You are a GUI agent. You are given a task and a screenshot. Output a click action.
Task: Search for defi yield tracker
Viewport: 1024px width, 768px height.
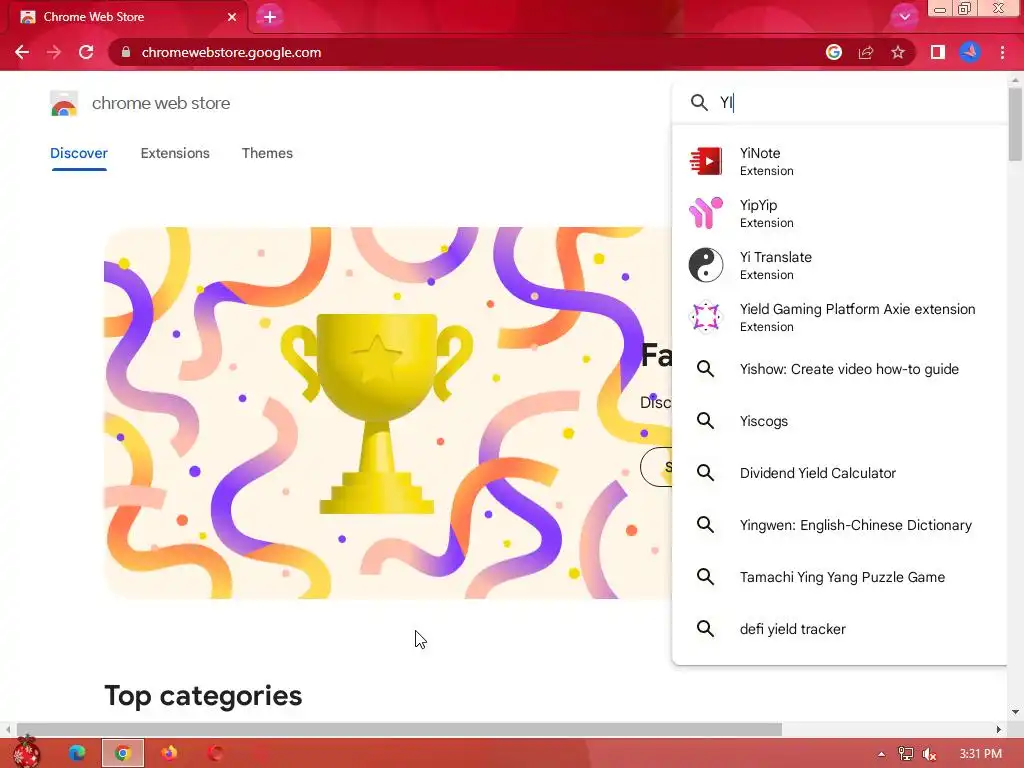tap(839, 629)
